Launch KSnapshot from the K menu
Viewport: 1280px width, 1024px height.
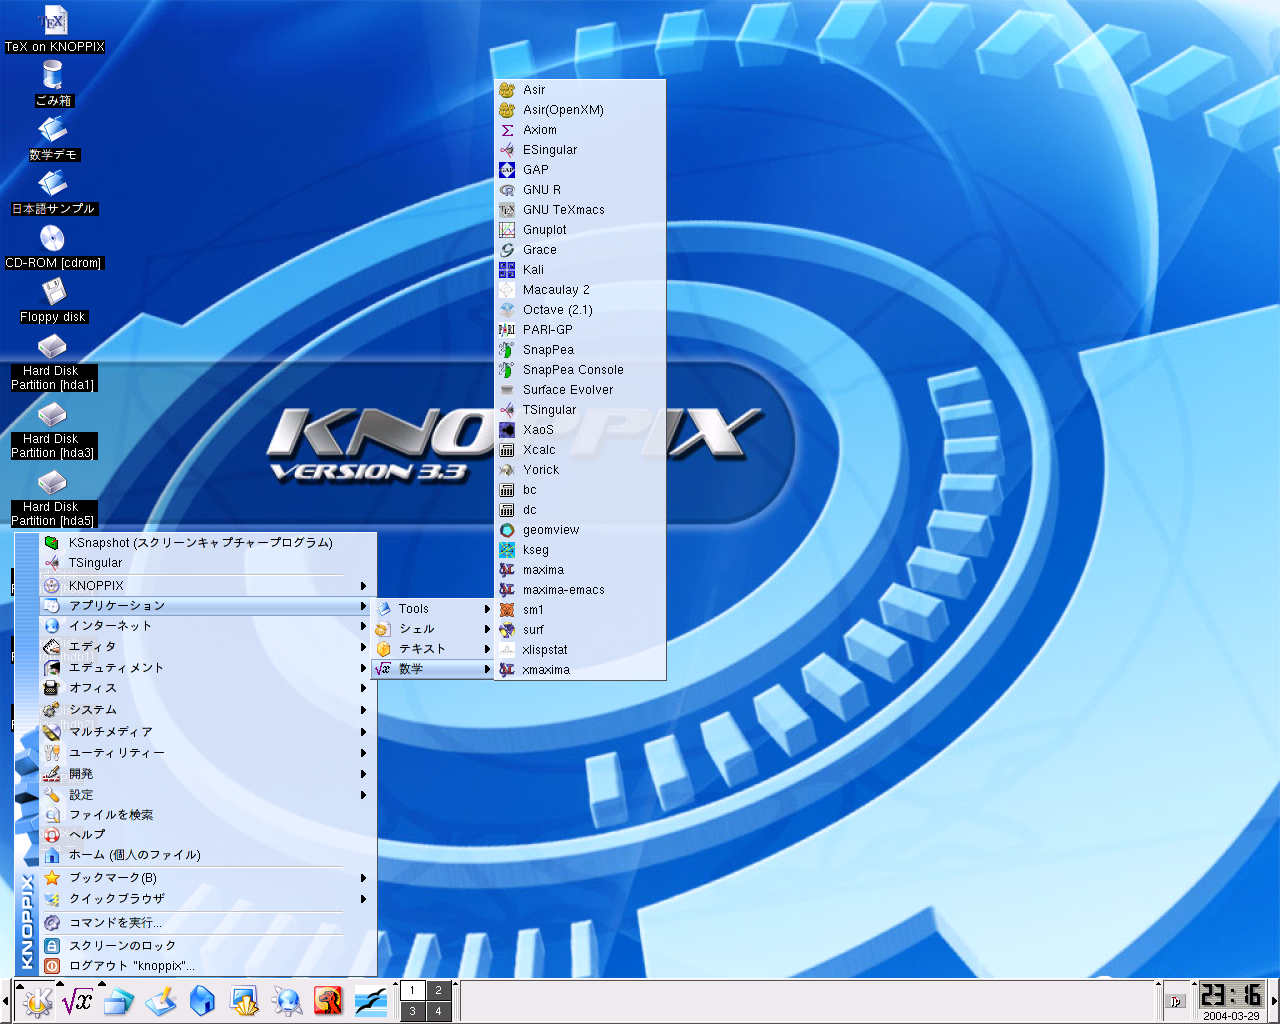(x=206, y=543)
